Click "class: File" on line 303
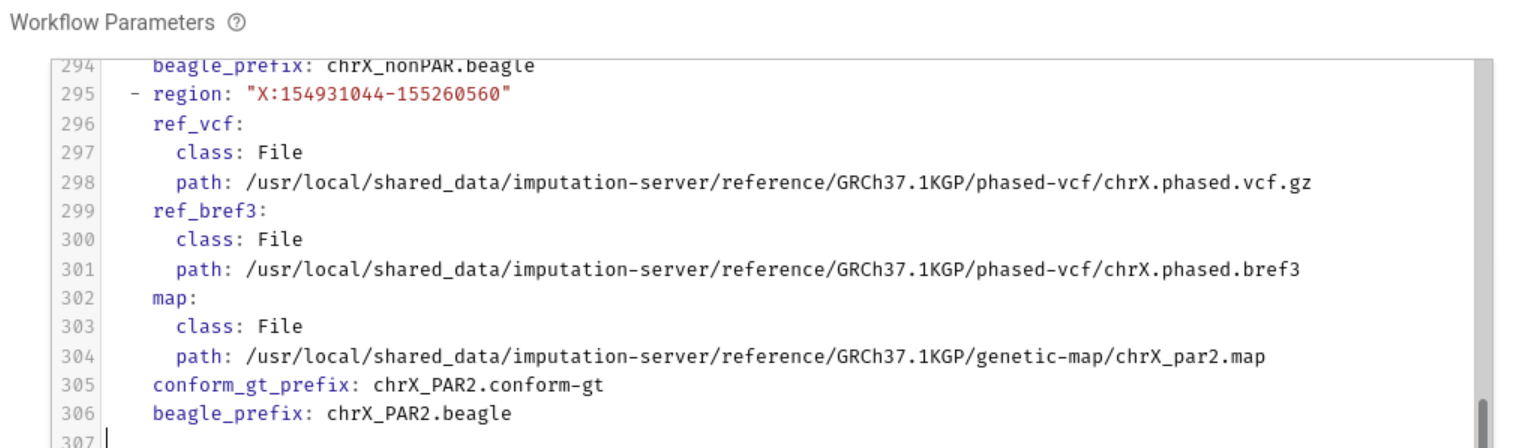This screenshot has width=1520, height=448. point(239,327)
